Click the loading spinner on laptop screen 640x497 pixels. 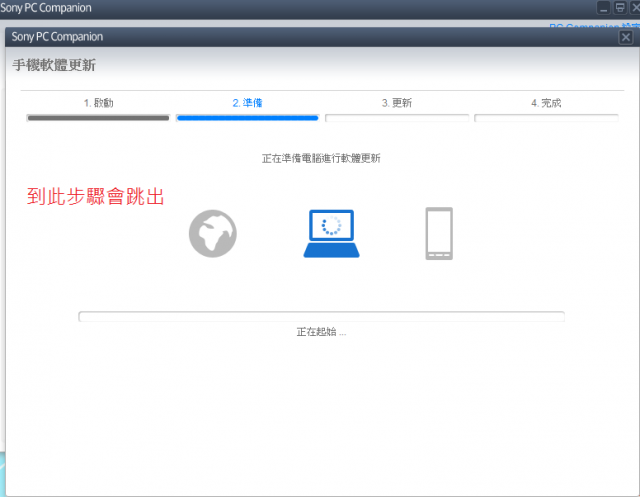pyautogui.click(x=331, y=225)
